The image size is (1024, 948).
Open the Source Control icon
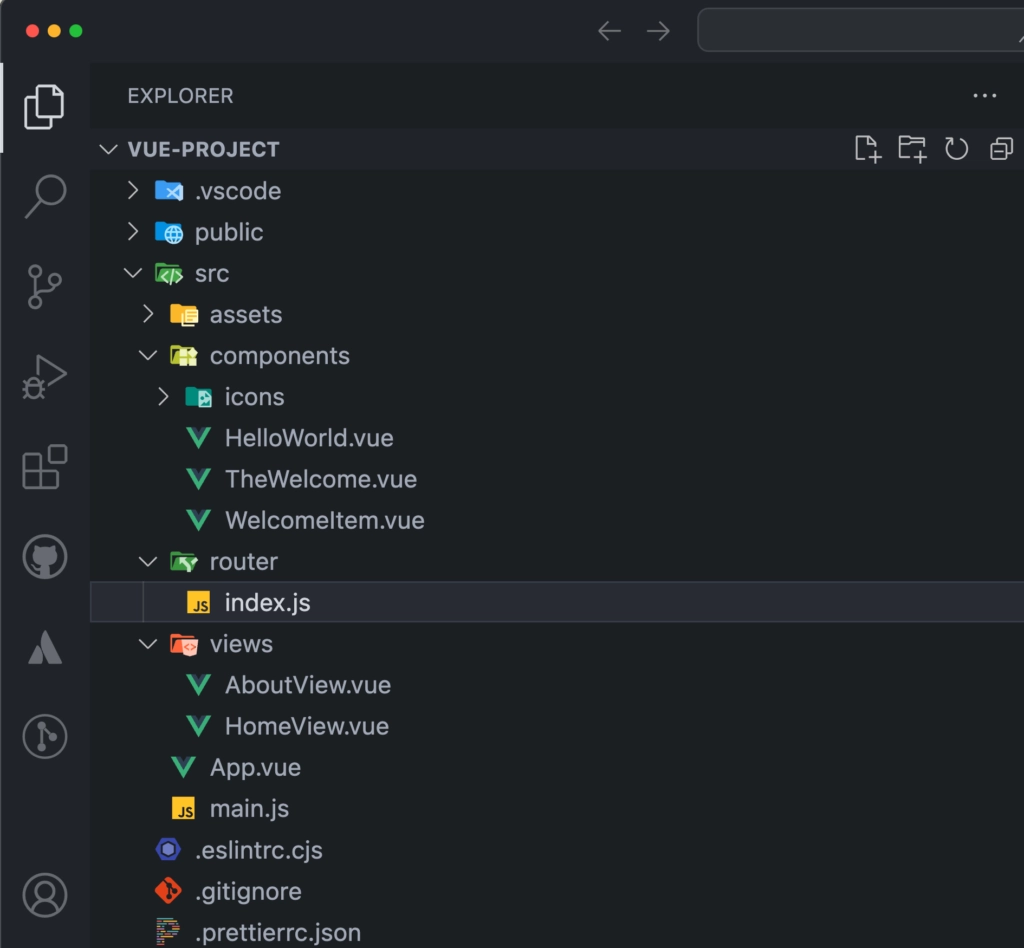[44, 287]
